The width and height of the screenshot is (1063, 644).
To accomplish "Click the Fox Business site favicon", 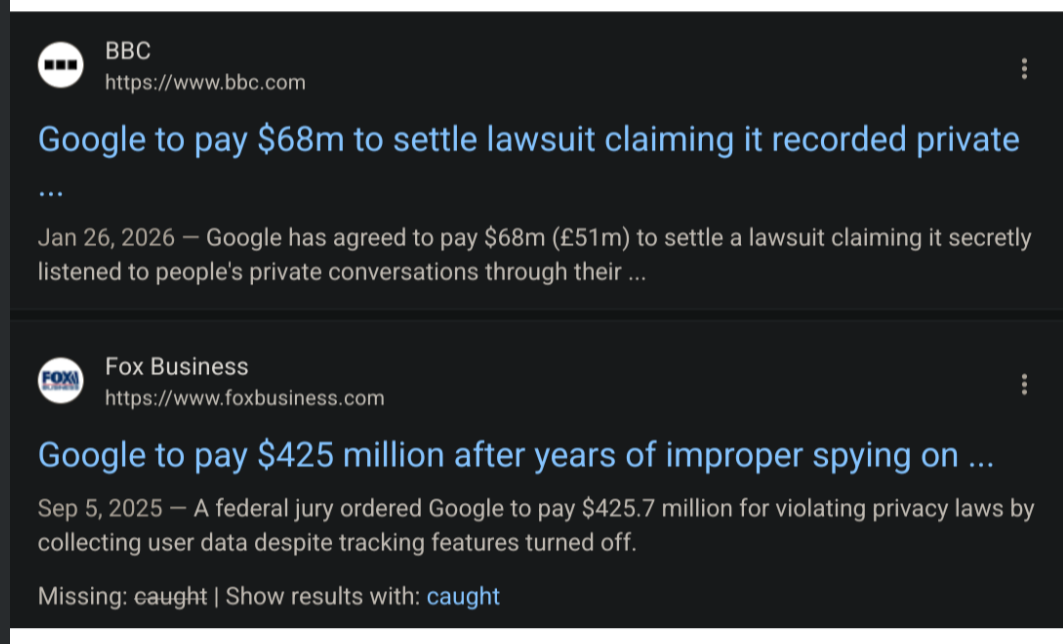I will coord(59,381).
